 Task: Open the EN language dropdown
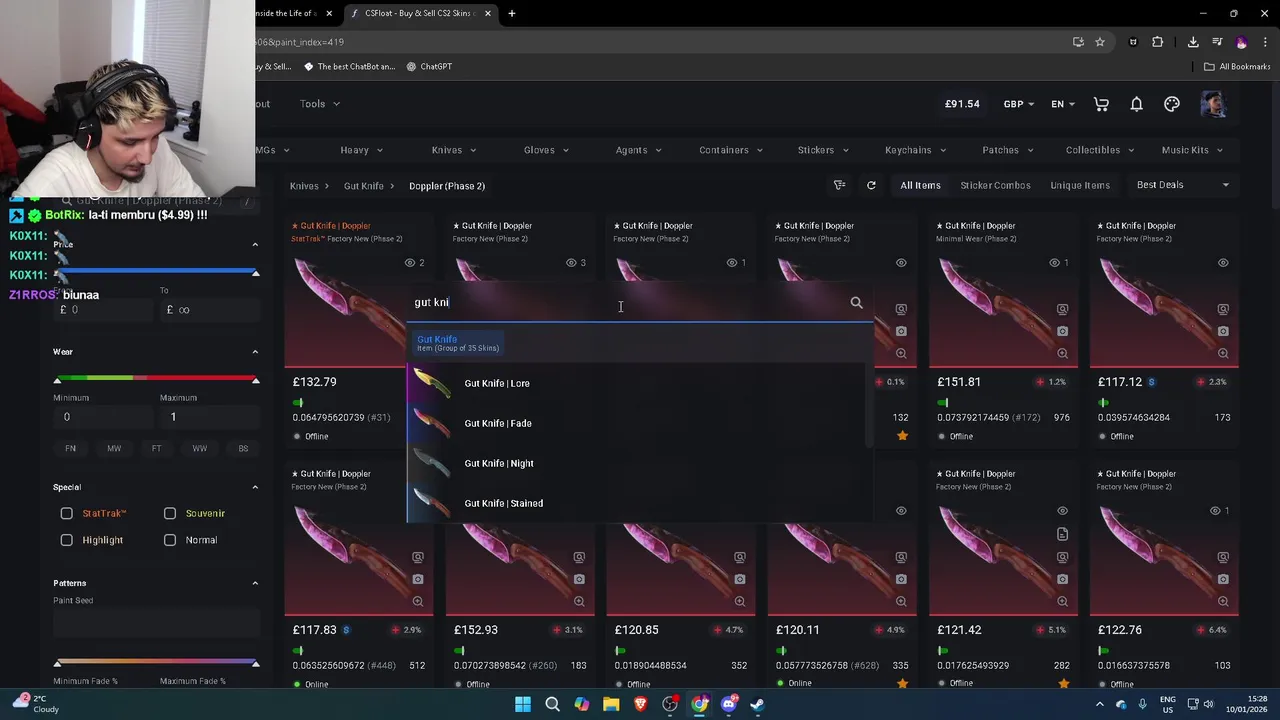(1063, 104)
